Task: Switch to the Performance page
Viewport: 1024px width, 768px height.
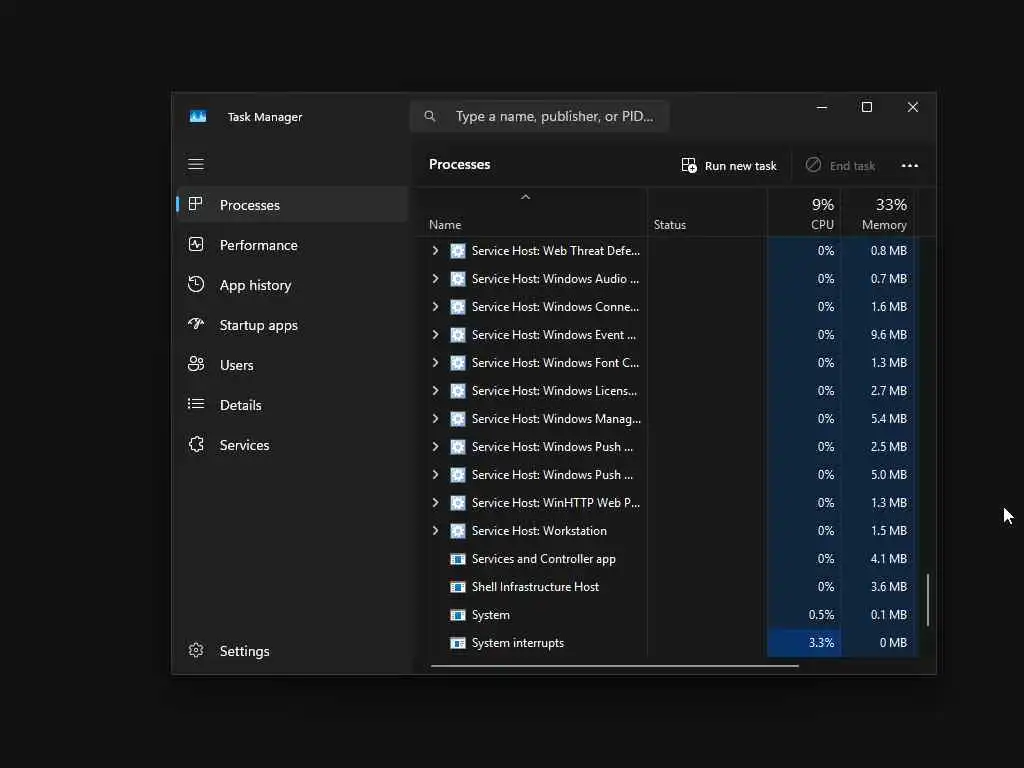Action: (293, 245)
